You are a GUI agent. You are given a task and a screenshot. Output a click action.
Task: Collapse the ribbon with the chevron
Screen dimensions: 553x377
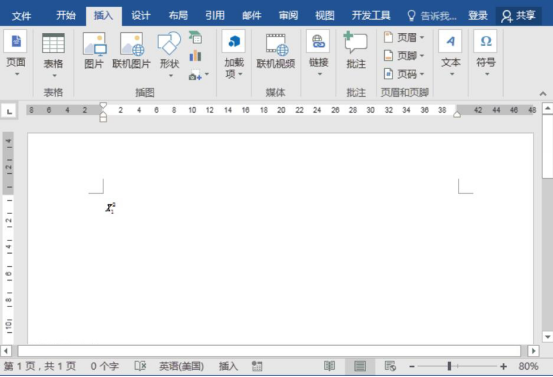pos(543,94)
